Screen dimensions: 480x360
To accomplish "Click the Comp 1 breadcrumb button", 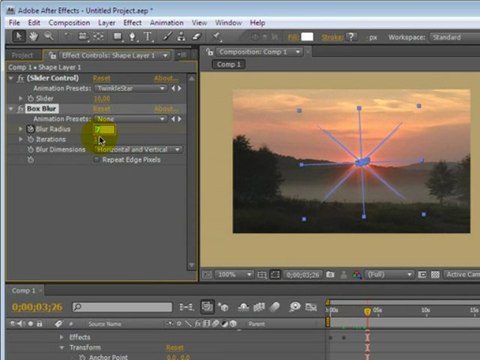I will (229, 64).
